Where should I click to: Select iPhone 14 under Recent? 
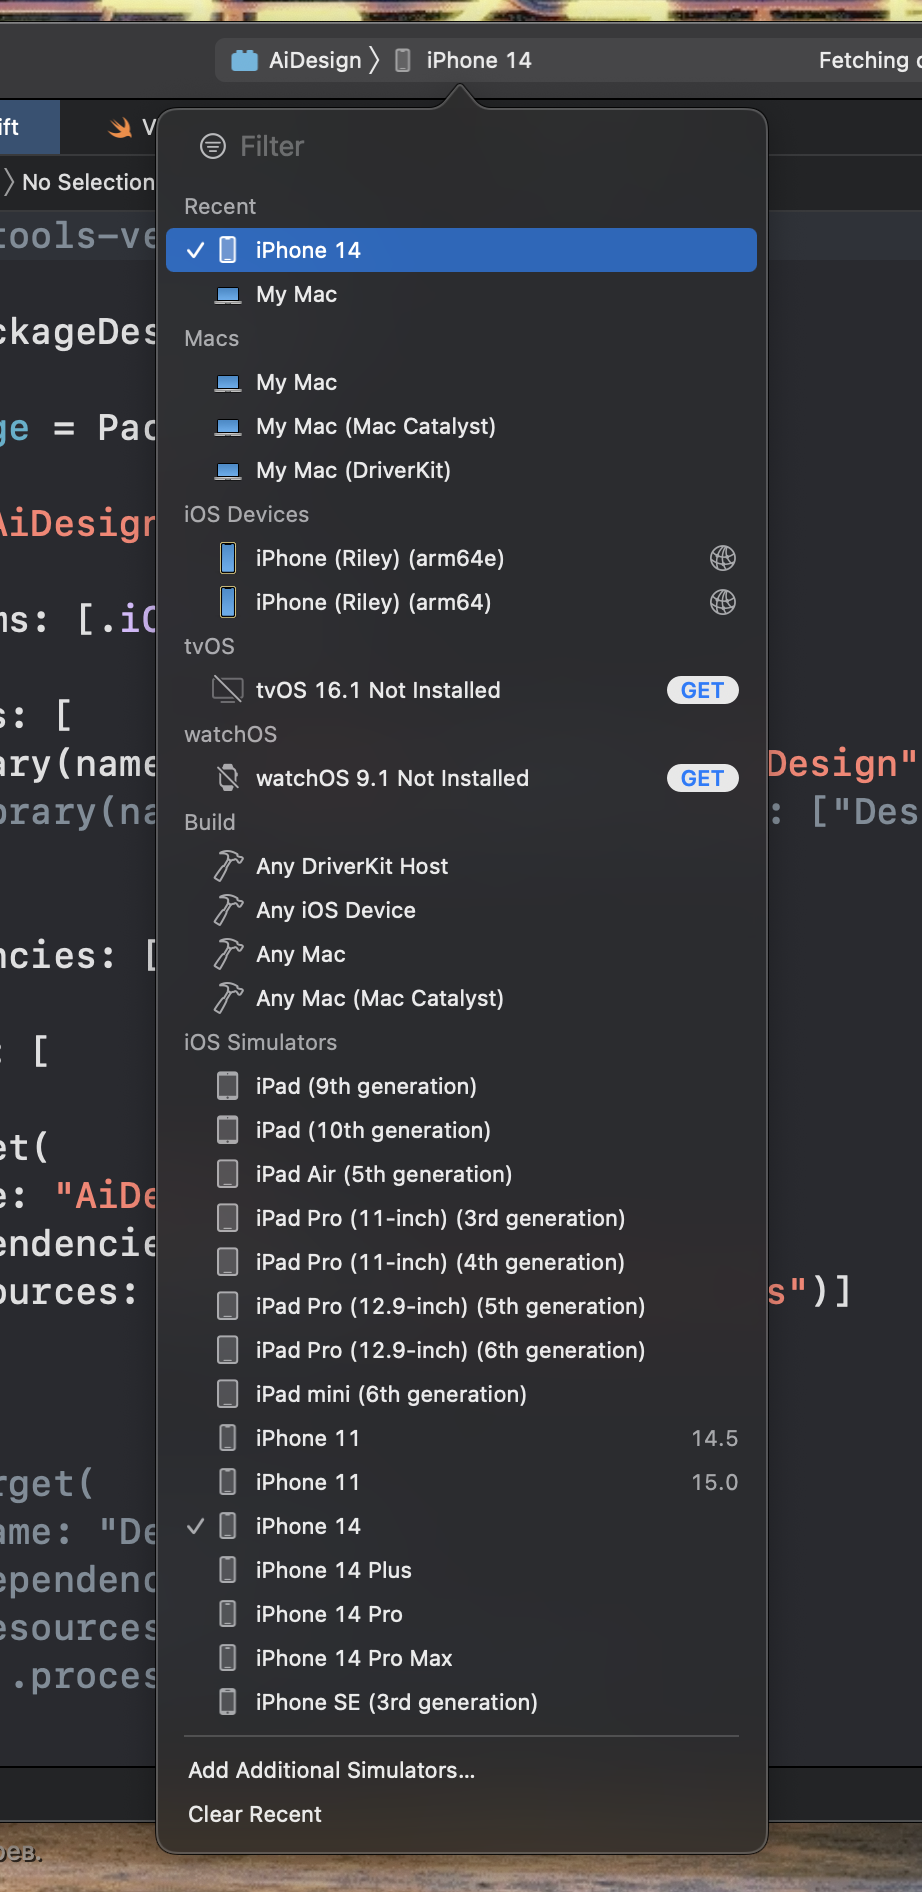coord(461,250)
